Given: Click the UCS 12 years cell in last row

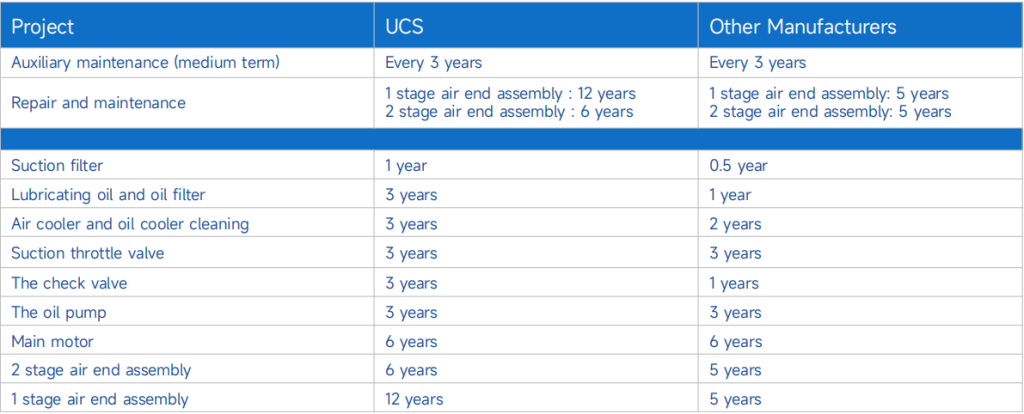Looking at the screenshot, I should [414, 400].
